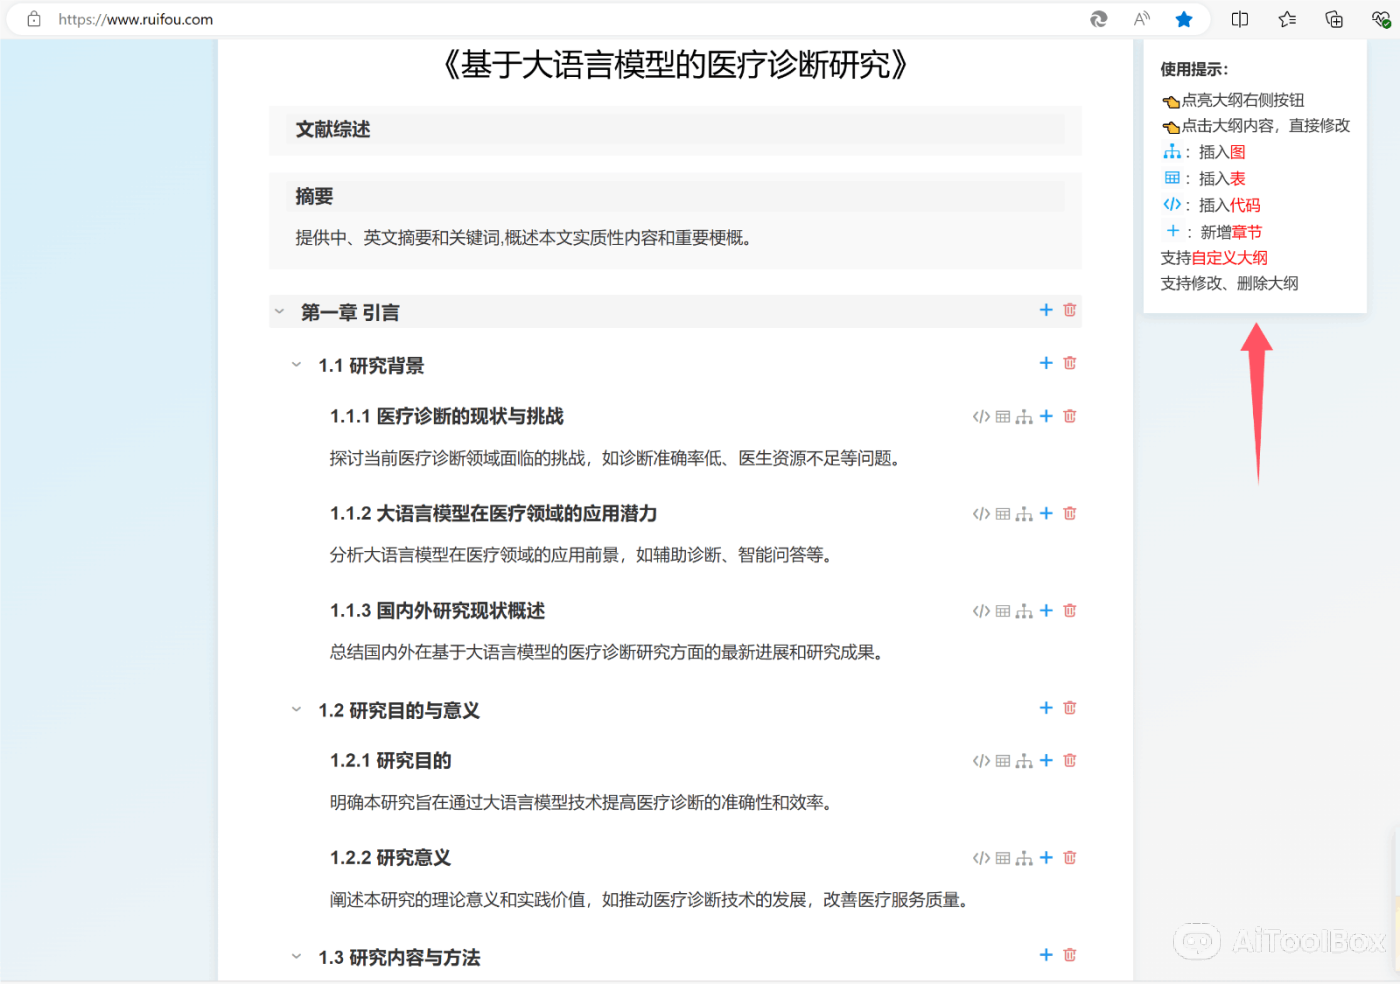Click the browser refresh icon
1400x984 pixels.
(x=1098, y=18)
